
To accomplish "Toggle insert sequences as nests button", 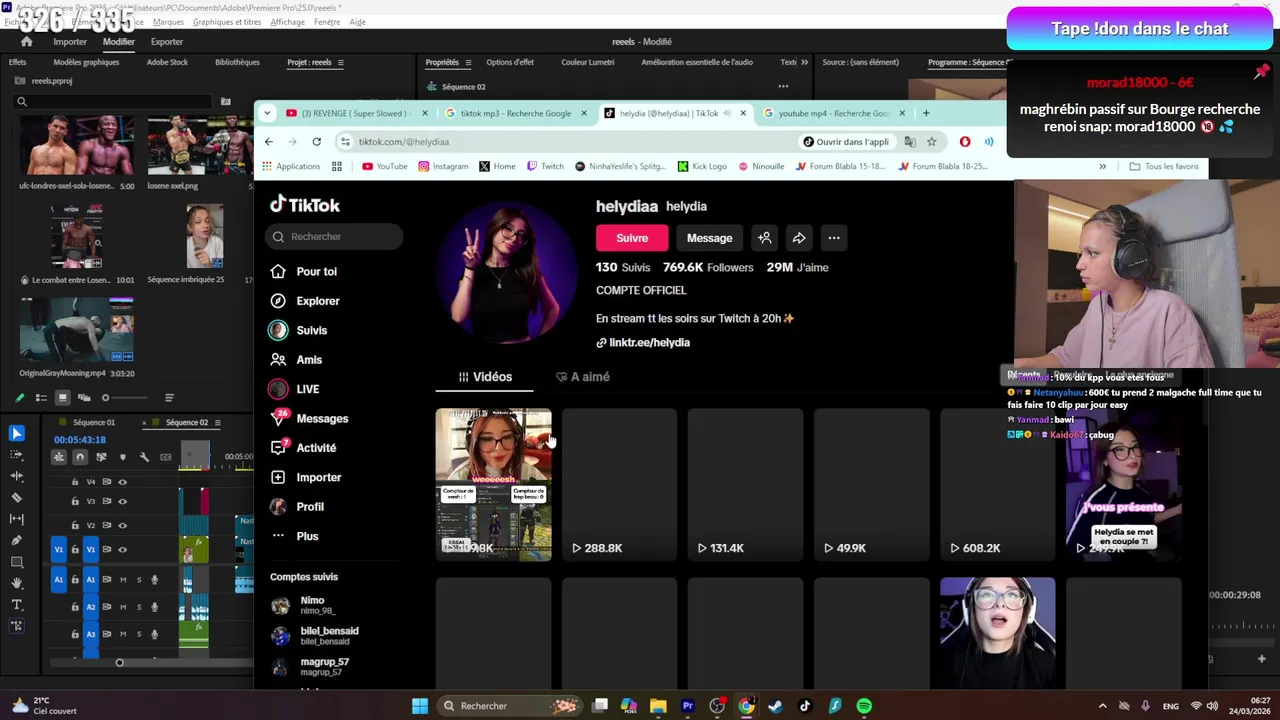I will tap(59, 457).
